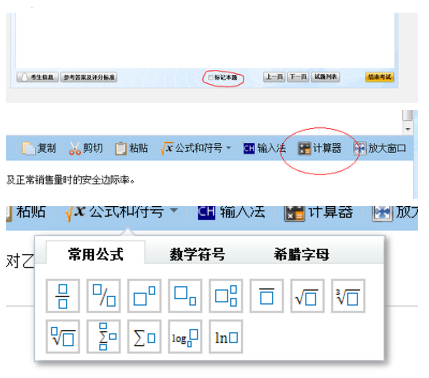Click the scrollbar down arrow
The width and height of the screenshot is (429, 378).
408,129
